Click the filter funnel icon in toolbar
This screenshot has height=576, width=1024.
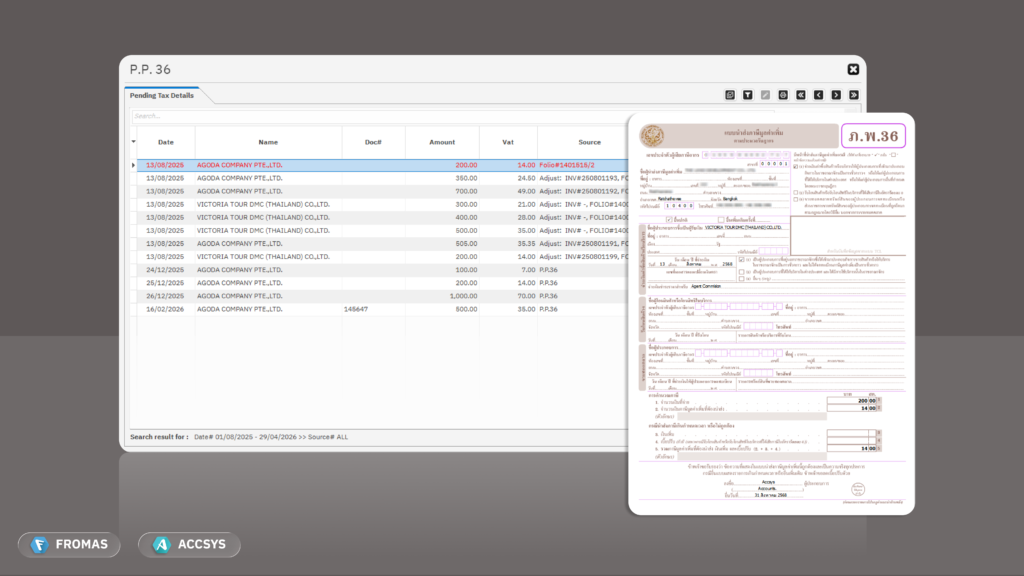tap(747, 95)
